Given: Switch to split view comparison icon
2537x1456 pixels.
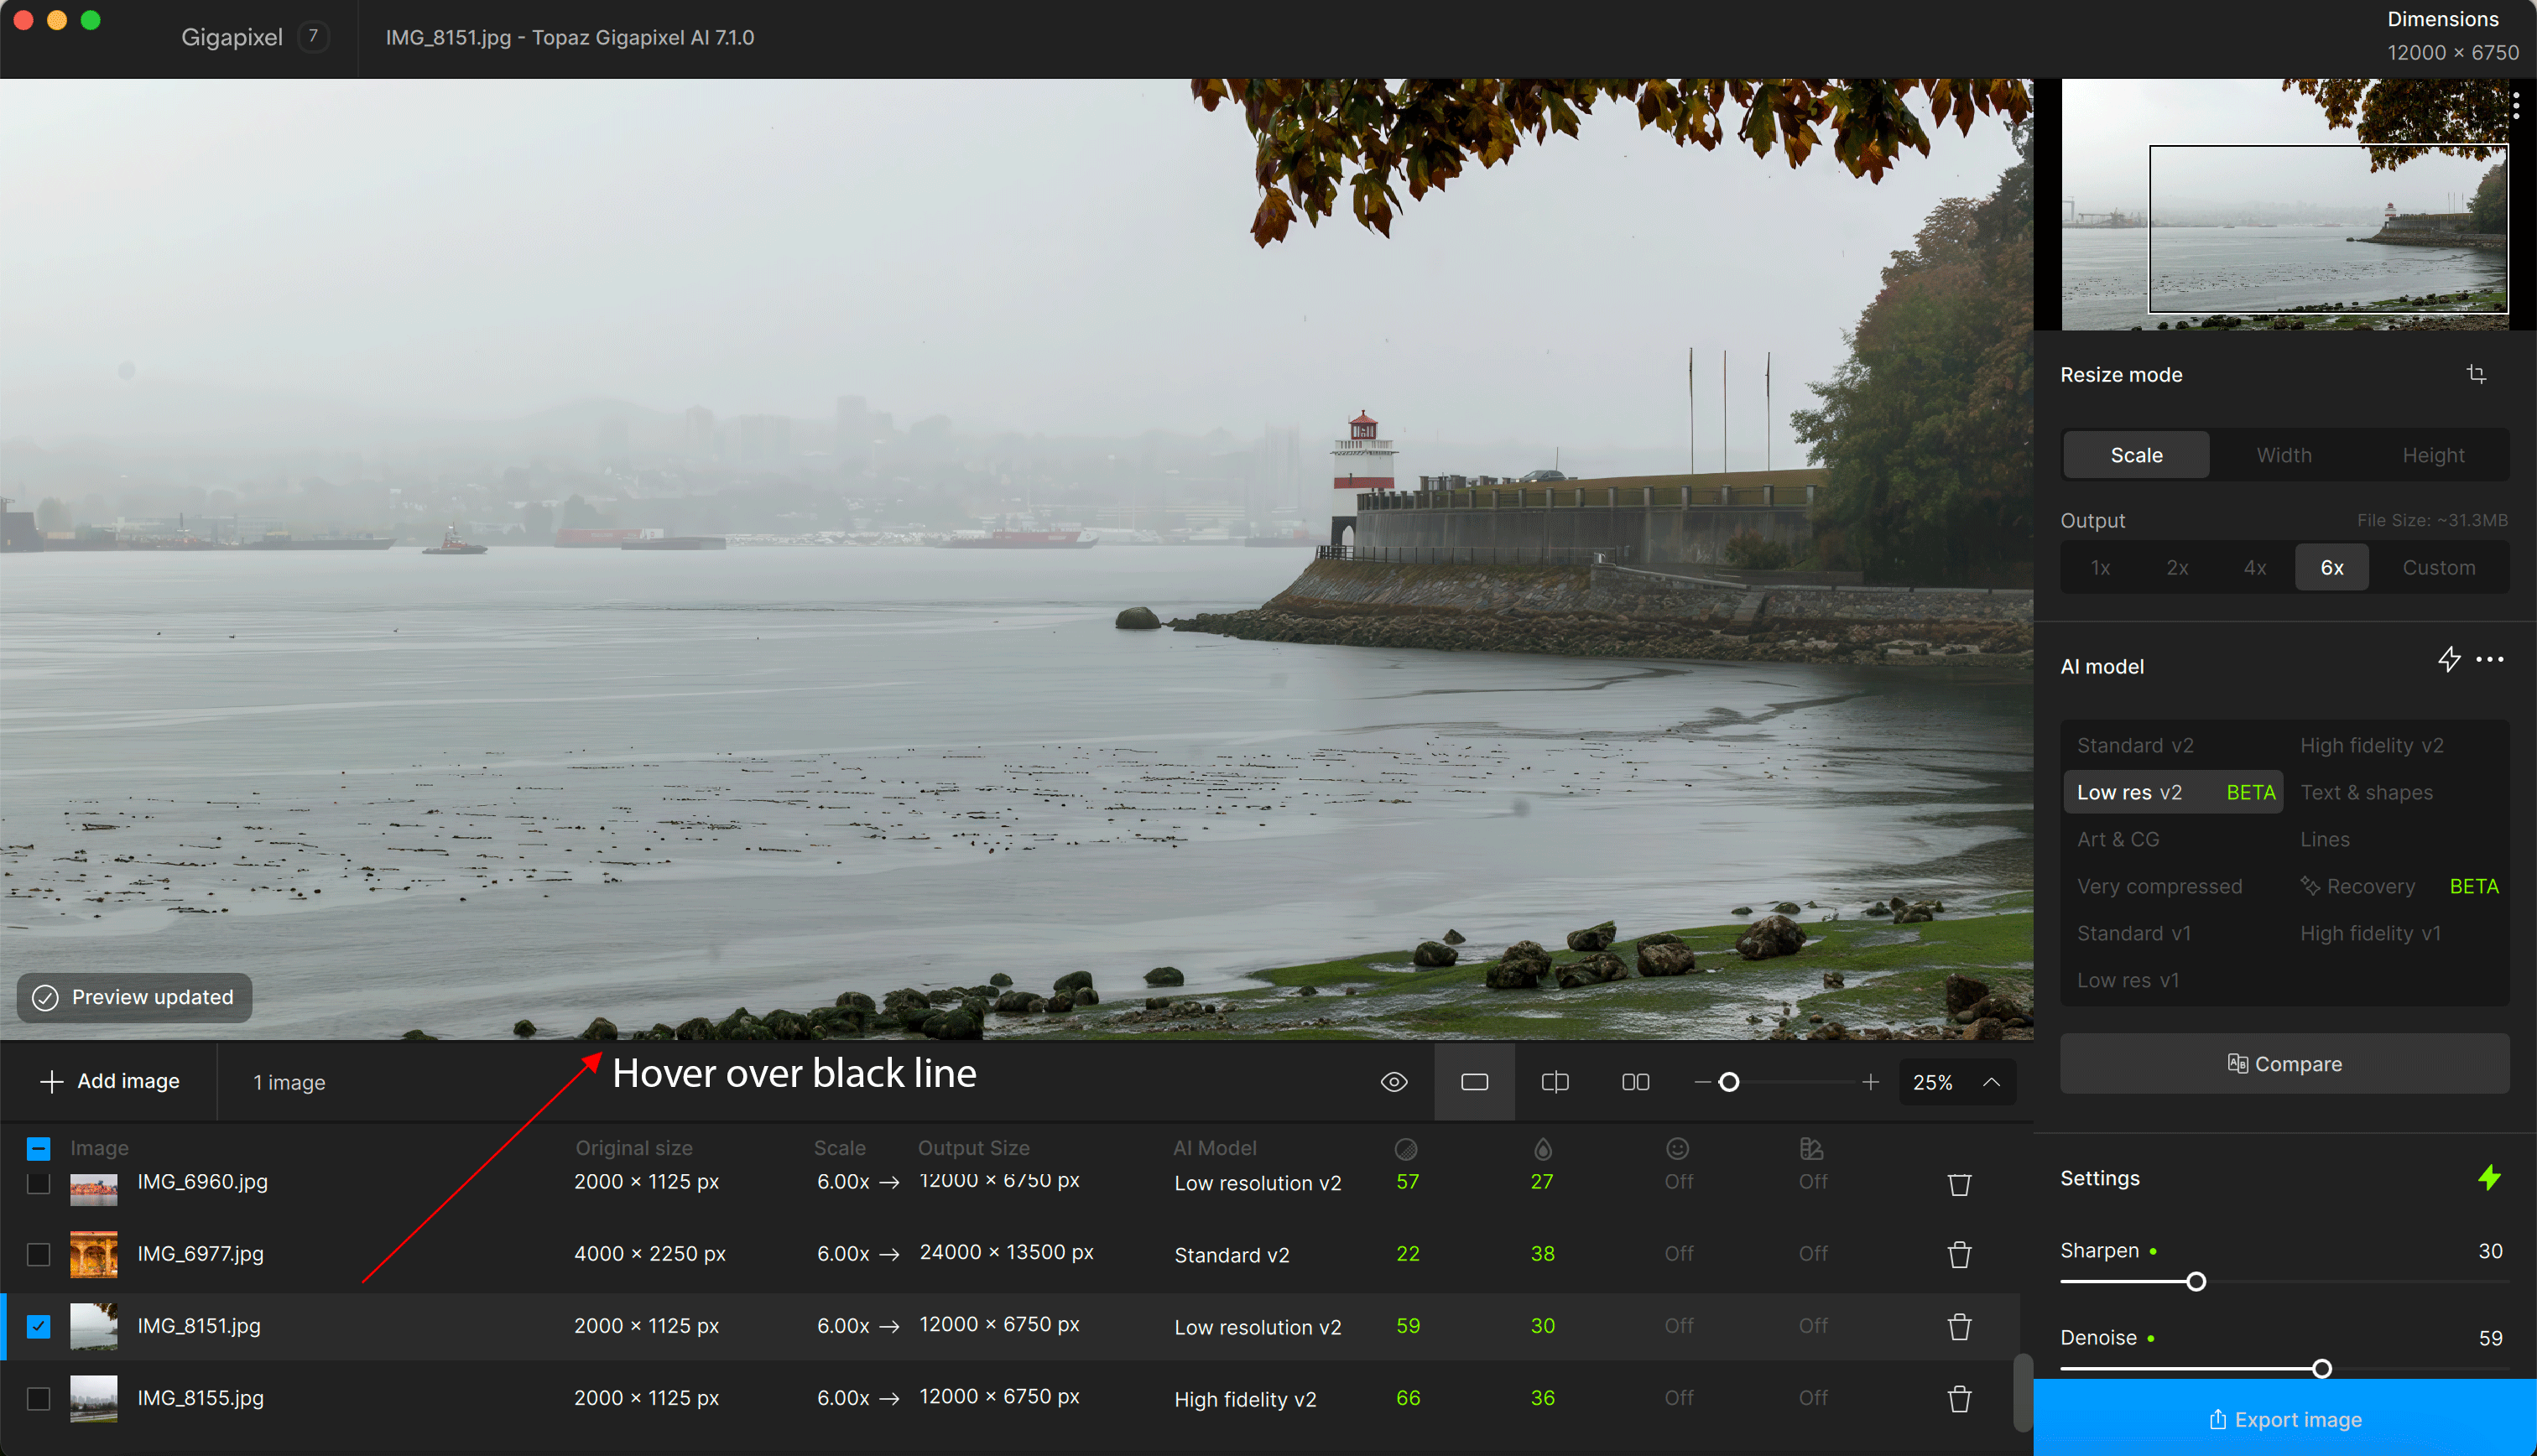Looking at the screenshot, I should pos(1555,1082).
